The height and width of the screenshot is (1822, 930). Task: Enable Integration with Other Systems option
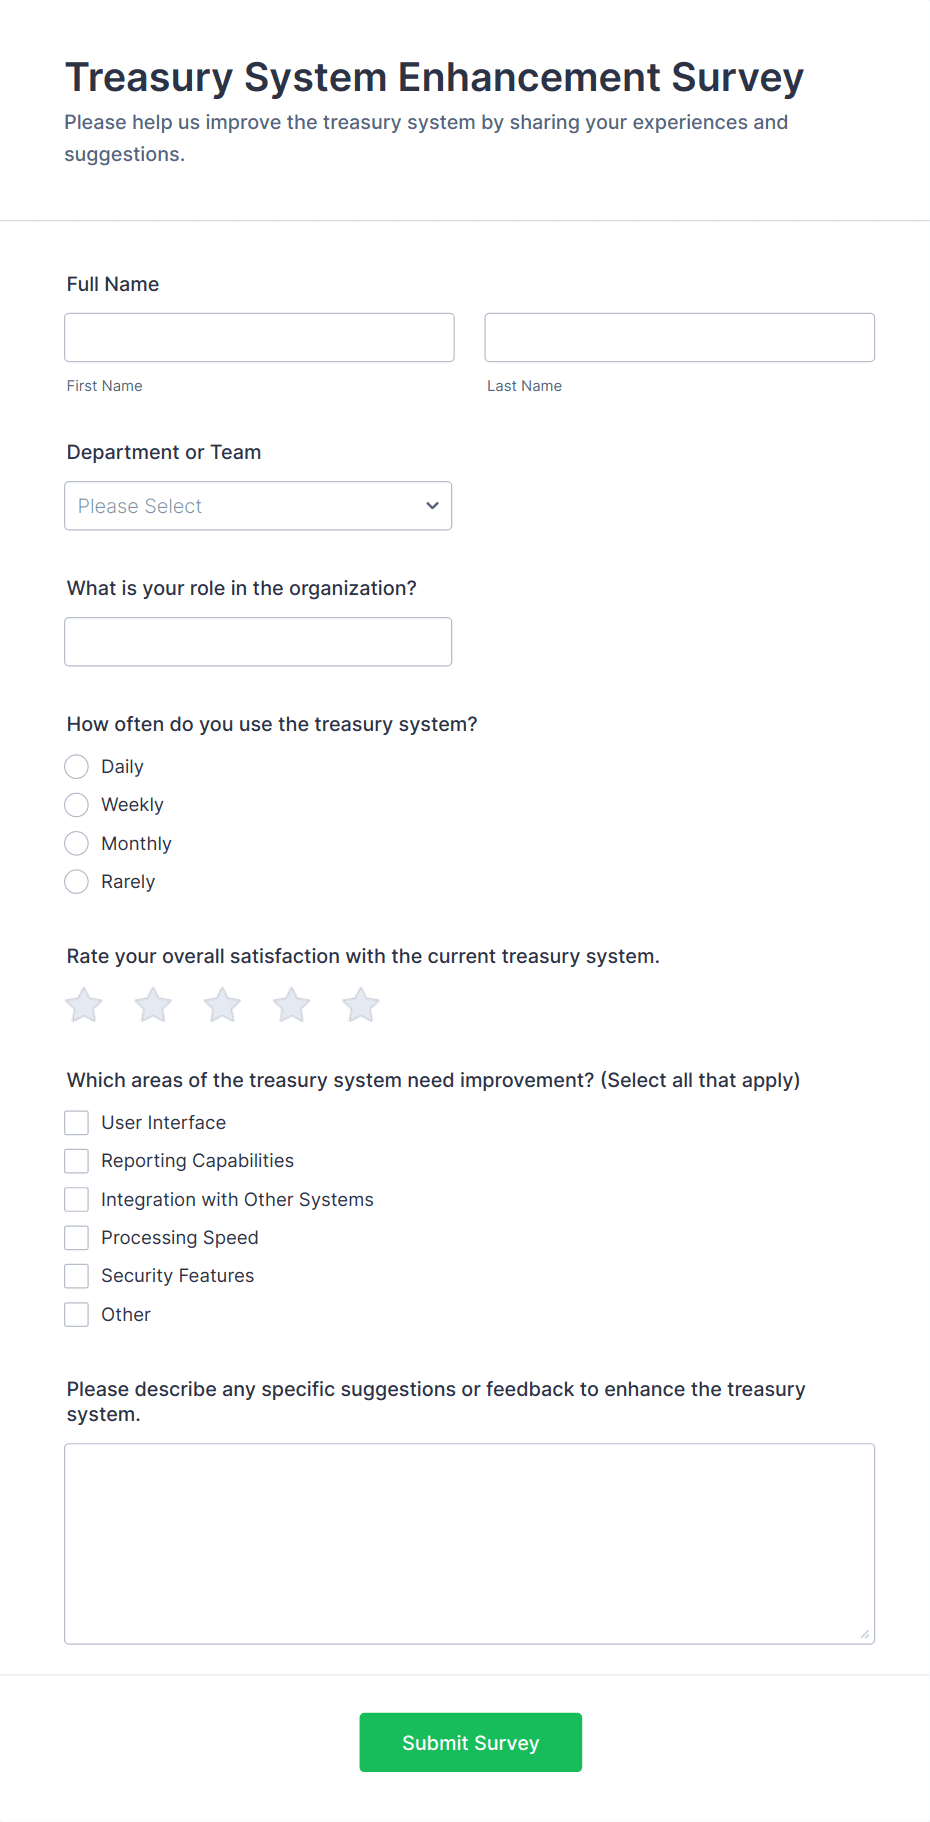[x=77, y=1200]
